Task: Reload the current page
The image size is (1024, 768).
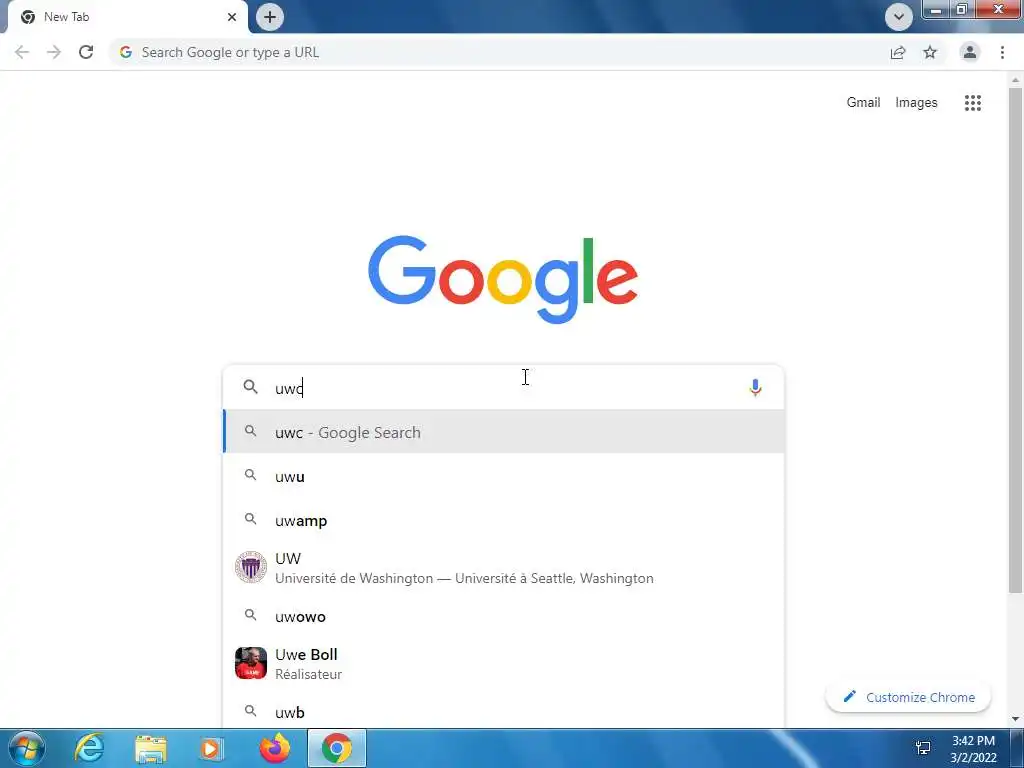Action: (86, 52)
